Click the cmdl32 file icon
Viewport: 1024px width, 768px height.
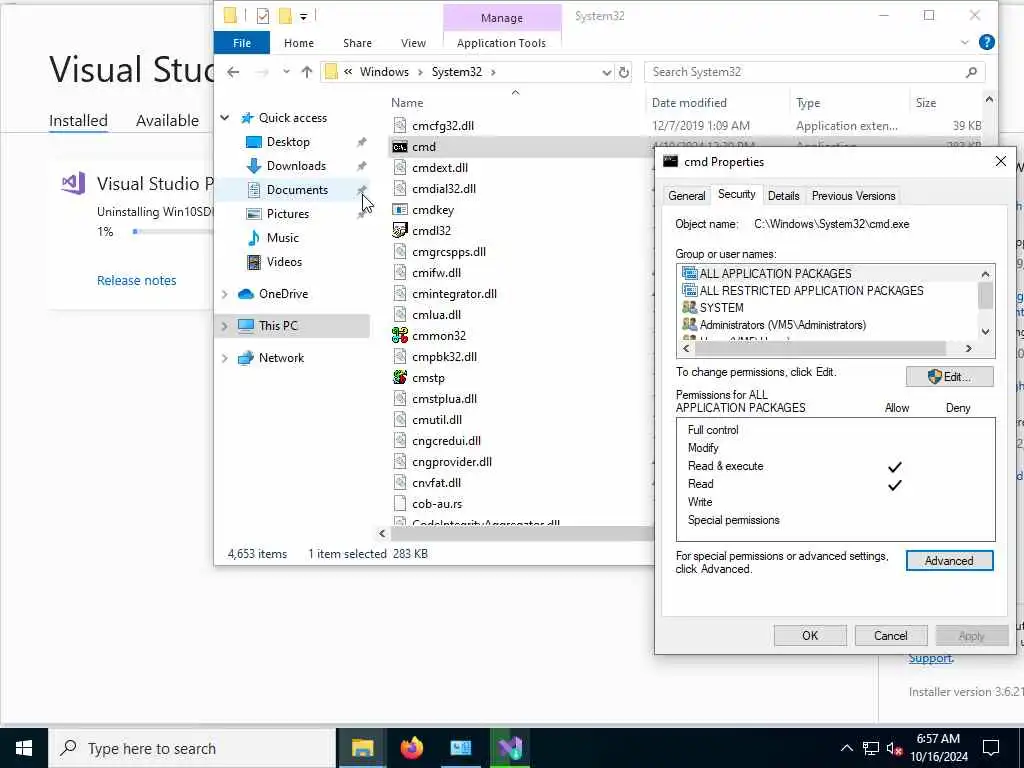coord(399,231)
